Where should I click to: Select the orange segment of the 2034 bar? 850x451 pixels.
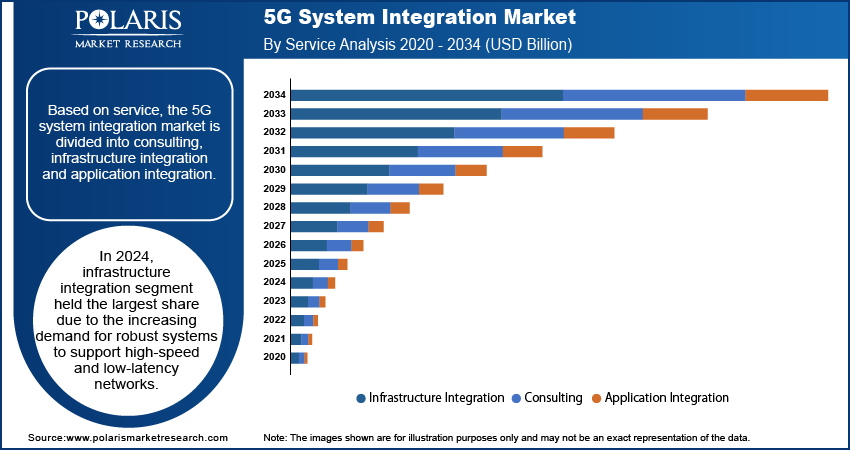click(786, 95)
